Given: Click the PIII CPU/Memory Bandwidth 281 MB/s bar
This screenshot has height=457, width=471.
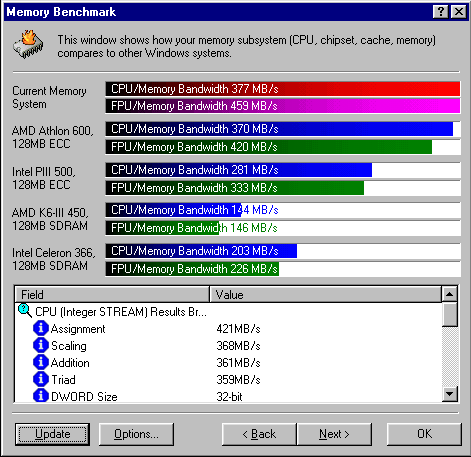Looking at the screenshot, I should coord(283,170).
